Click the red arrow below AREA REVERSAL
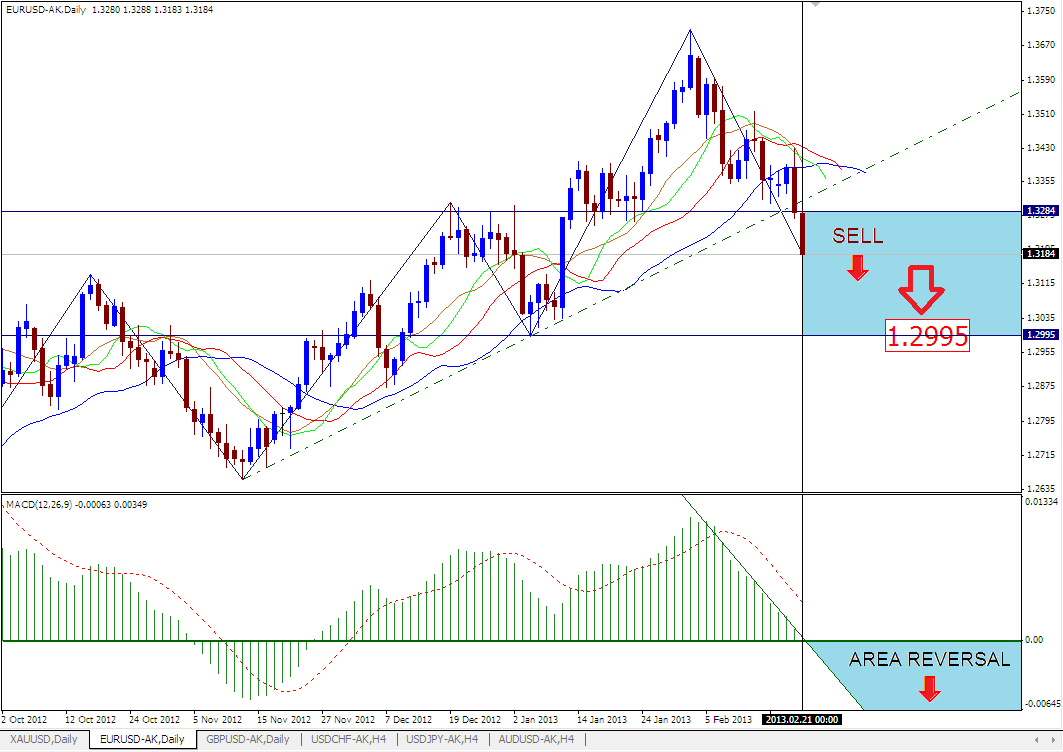The width and height of the screenshot is (1063, 752). [x=930, y=687]
